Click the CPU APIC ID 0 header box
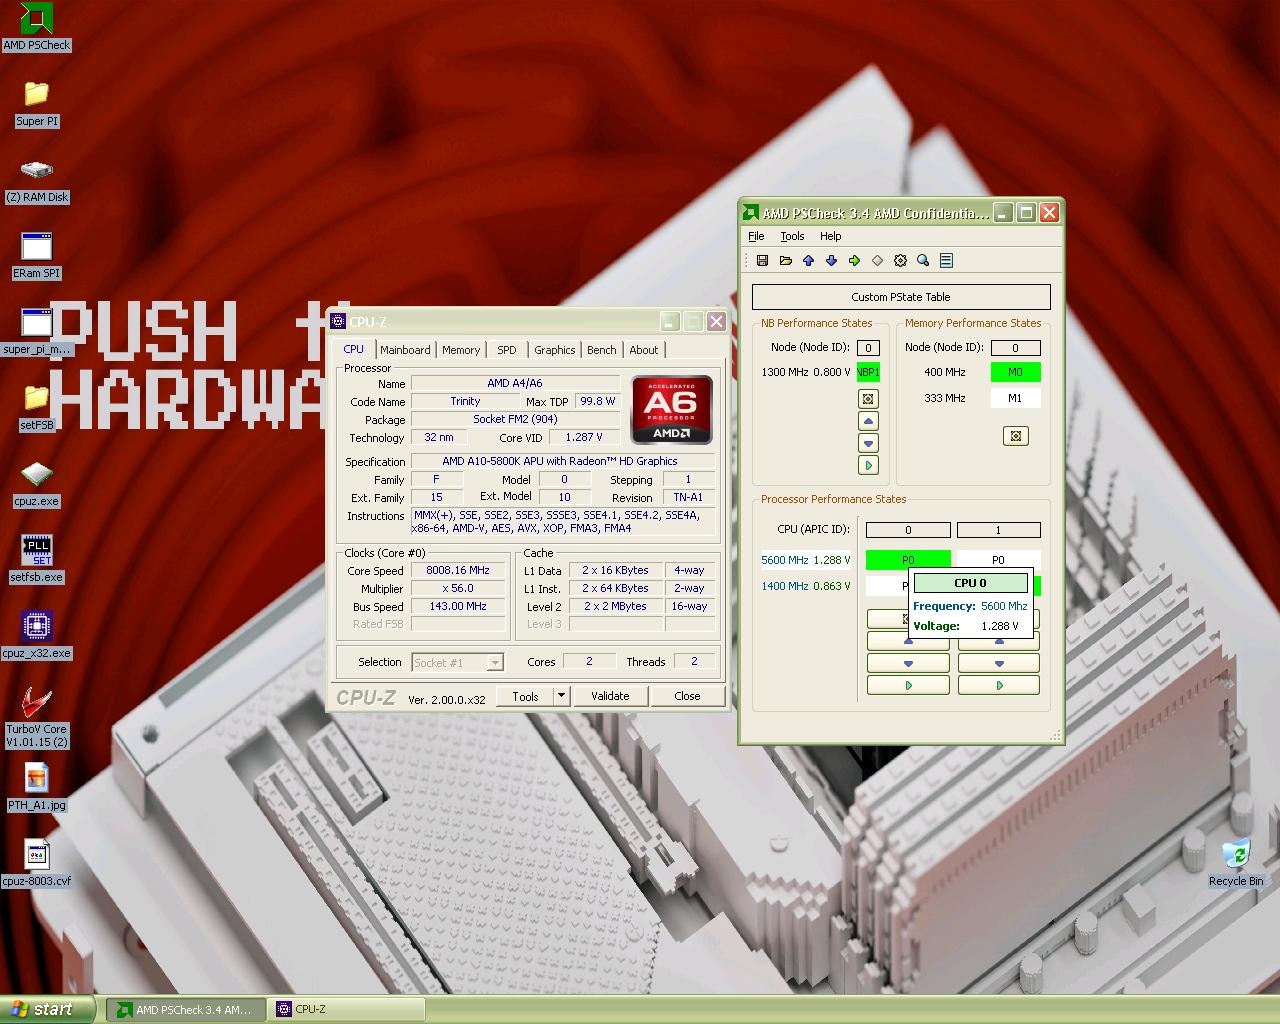Image resolution: width=1280 pixels, height=1024 pixels. pyautogui.click(x=908, y=530)
